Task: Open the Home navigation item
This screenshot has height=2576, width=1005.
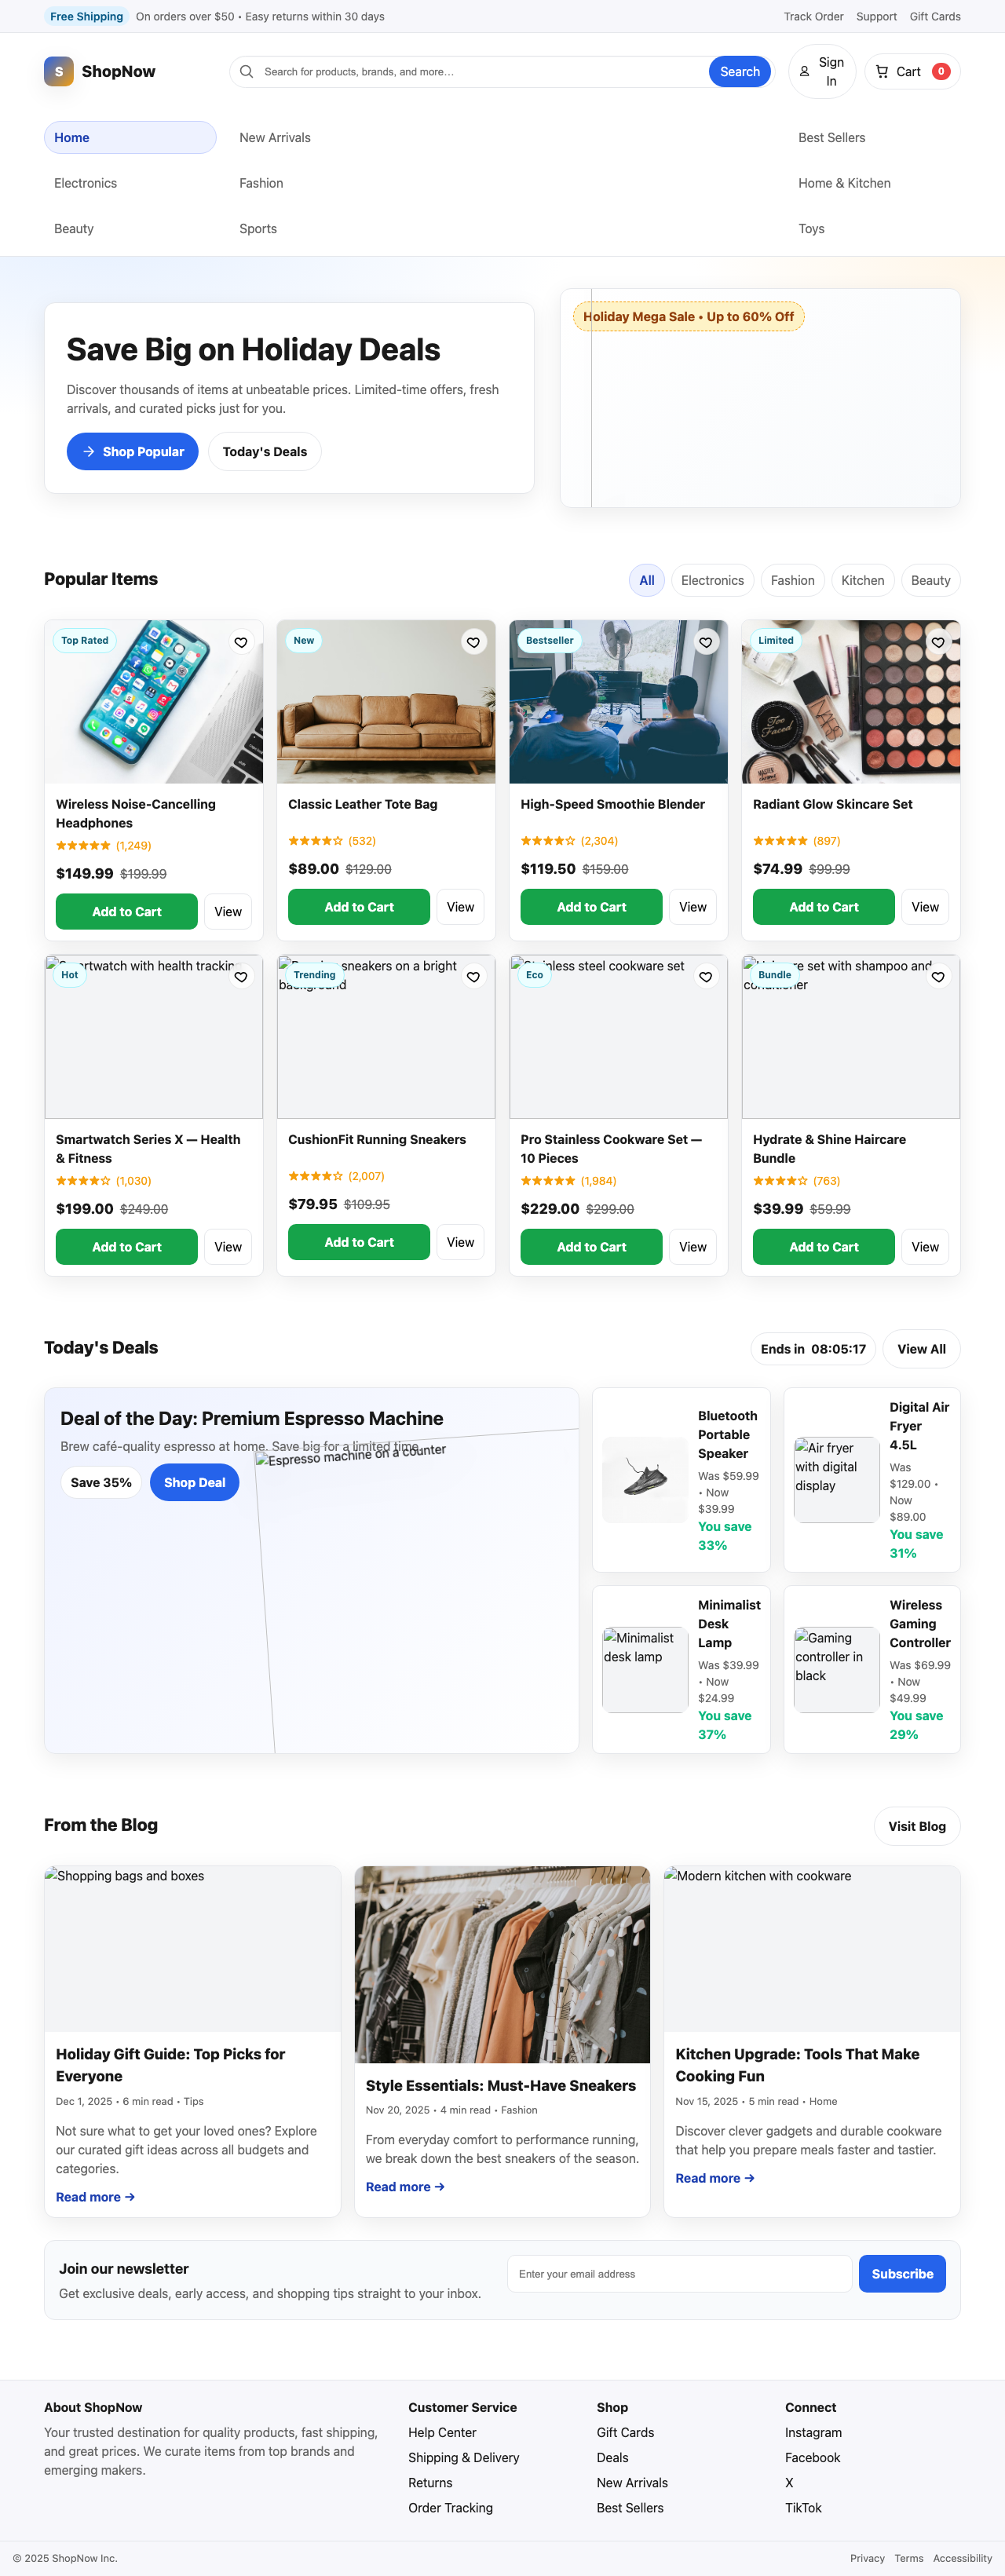Action: point(130,138)
